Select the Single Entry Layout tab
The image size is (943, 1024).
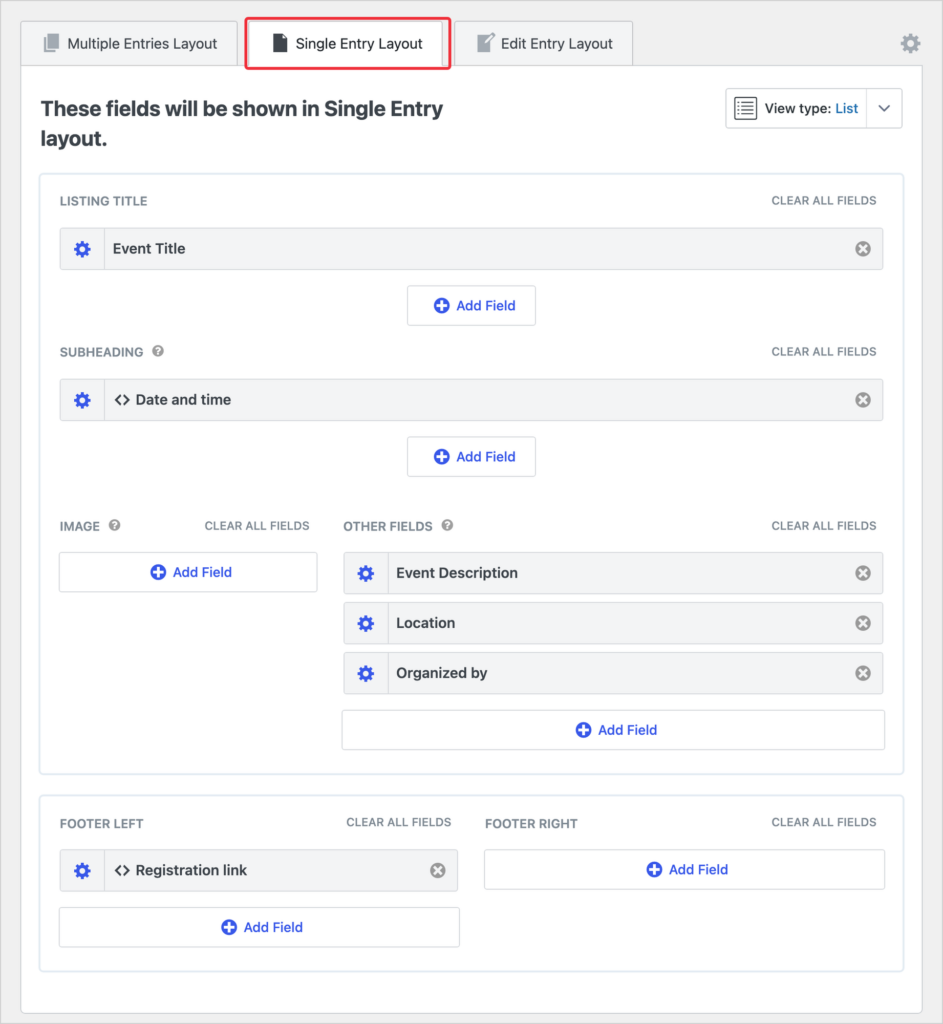click(347, 44)
